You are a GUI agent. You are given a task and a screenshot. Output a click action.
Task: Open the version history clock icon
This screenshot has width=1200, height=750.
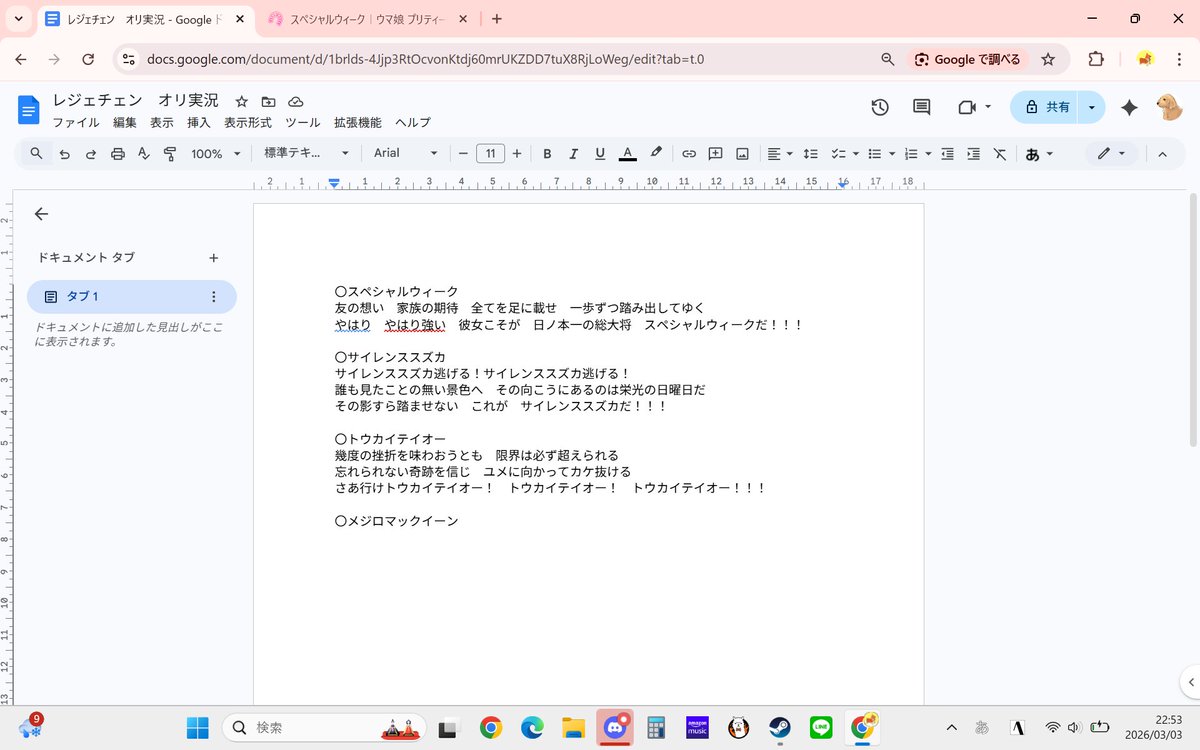point(880,107)
